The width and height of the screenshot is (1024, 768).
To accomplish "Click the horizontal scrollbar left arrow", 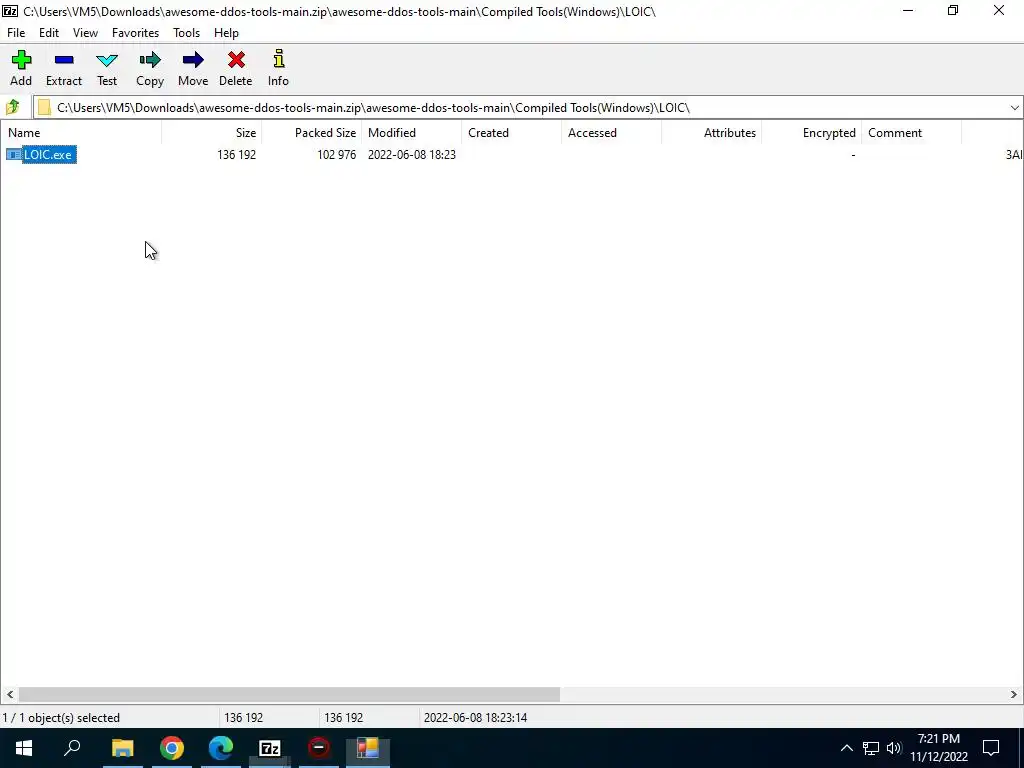I will (10, 694).
